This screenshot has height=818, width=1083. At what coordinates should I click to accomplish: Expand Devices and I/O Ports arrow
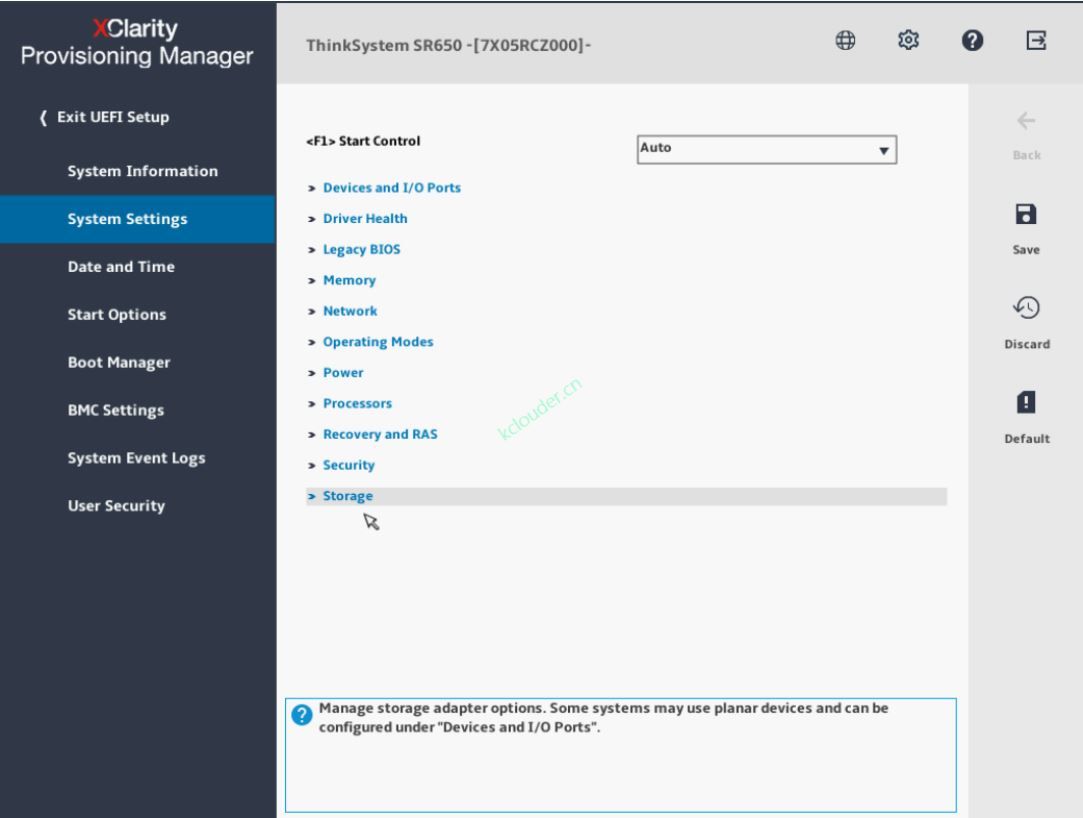pyautogui.click(x=312, y=188)
